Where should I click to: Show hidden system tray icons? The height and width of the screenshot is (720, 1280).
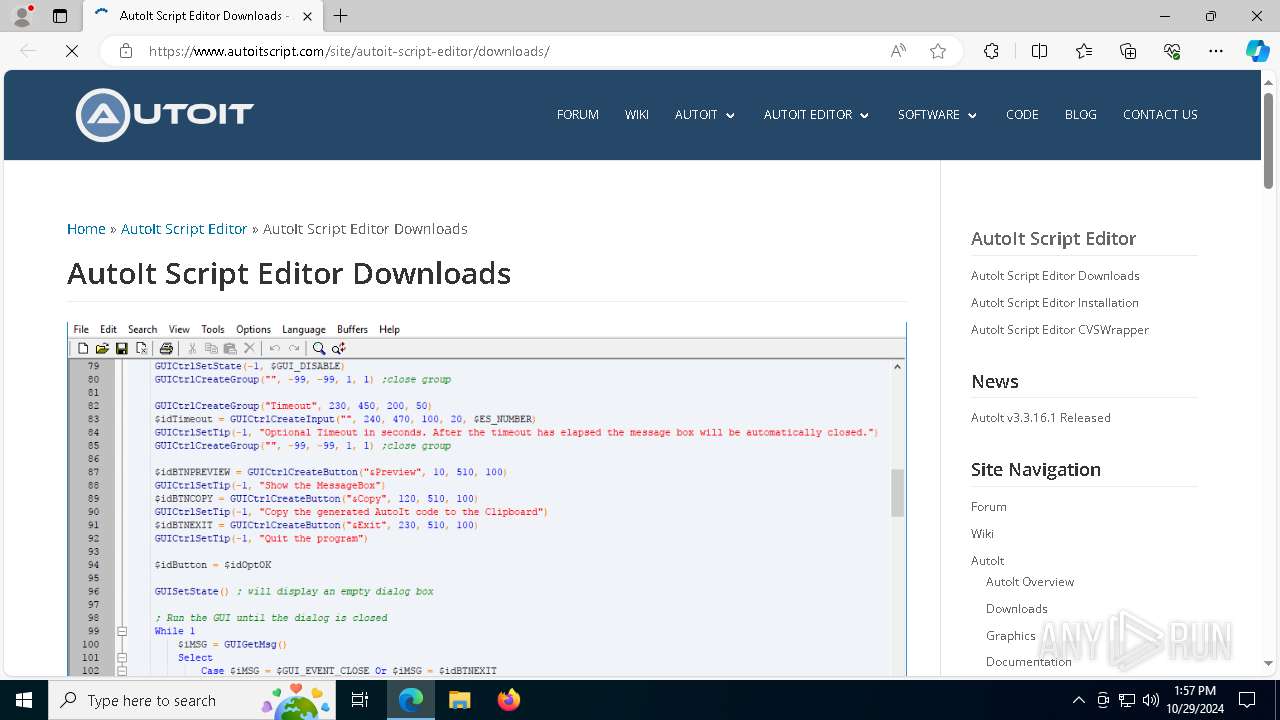coord(1078,700)
